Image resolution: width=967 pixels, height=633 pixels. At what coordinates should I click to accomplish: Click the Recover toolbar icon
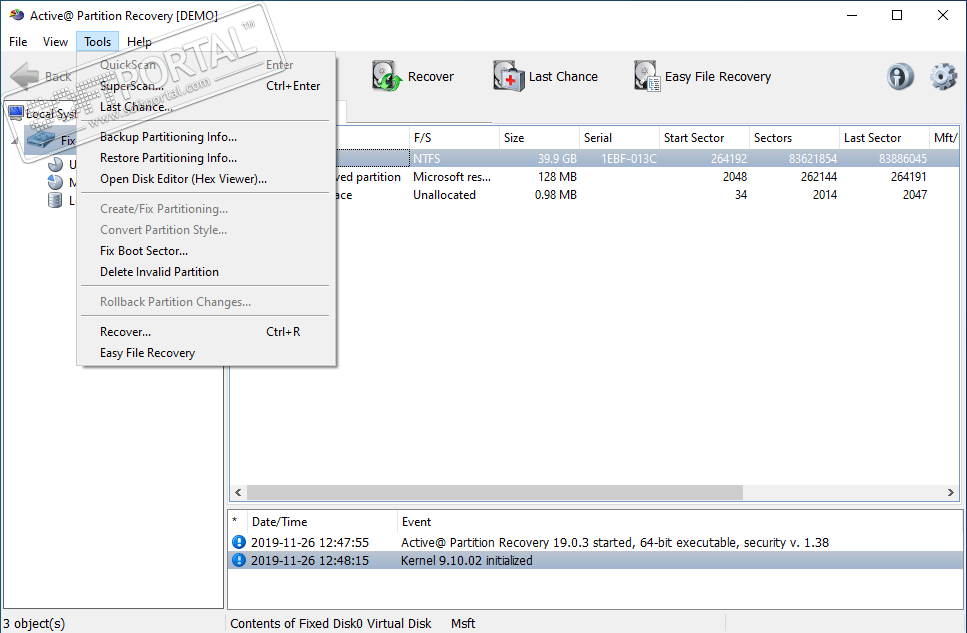(387, 76)
